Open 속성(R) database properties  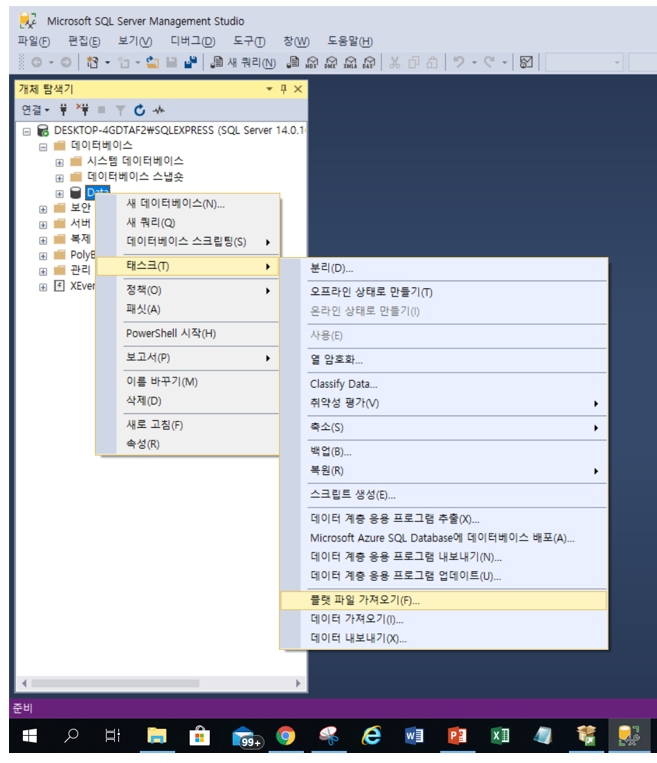(188, 444)
